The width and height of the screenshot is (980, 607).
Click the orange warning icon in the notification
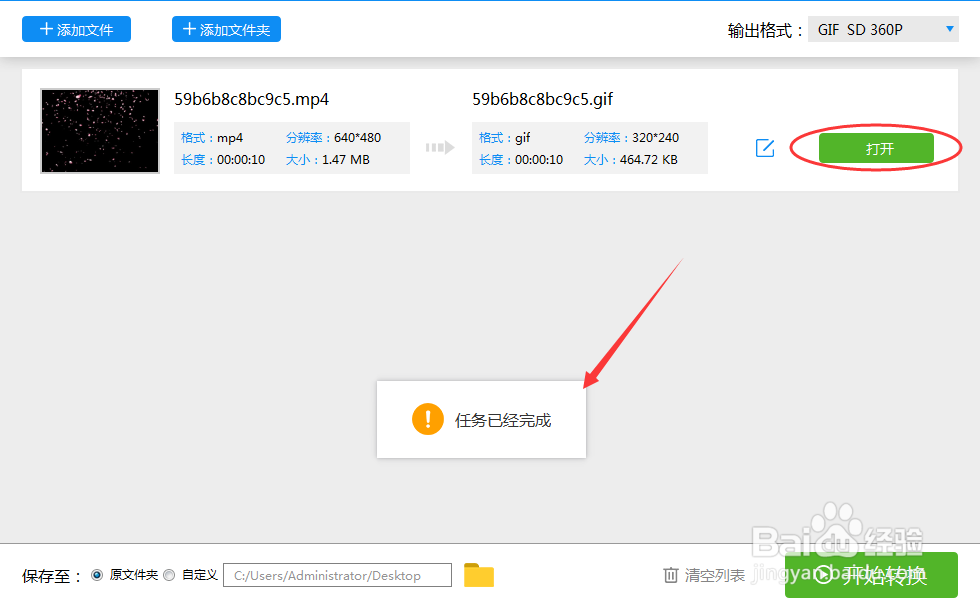point(428,419)
